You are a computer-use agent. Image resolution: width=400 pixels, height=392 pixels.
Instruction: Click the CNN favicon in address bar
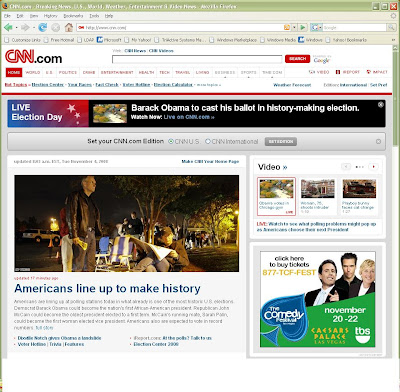point(81,28)
